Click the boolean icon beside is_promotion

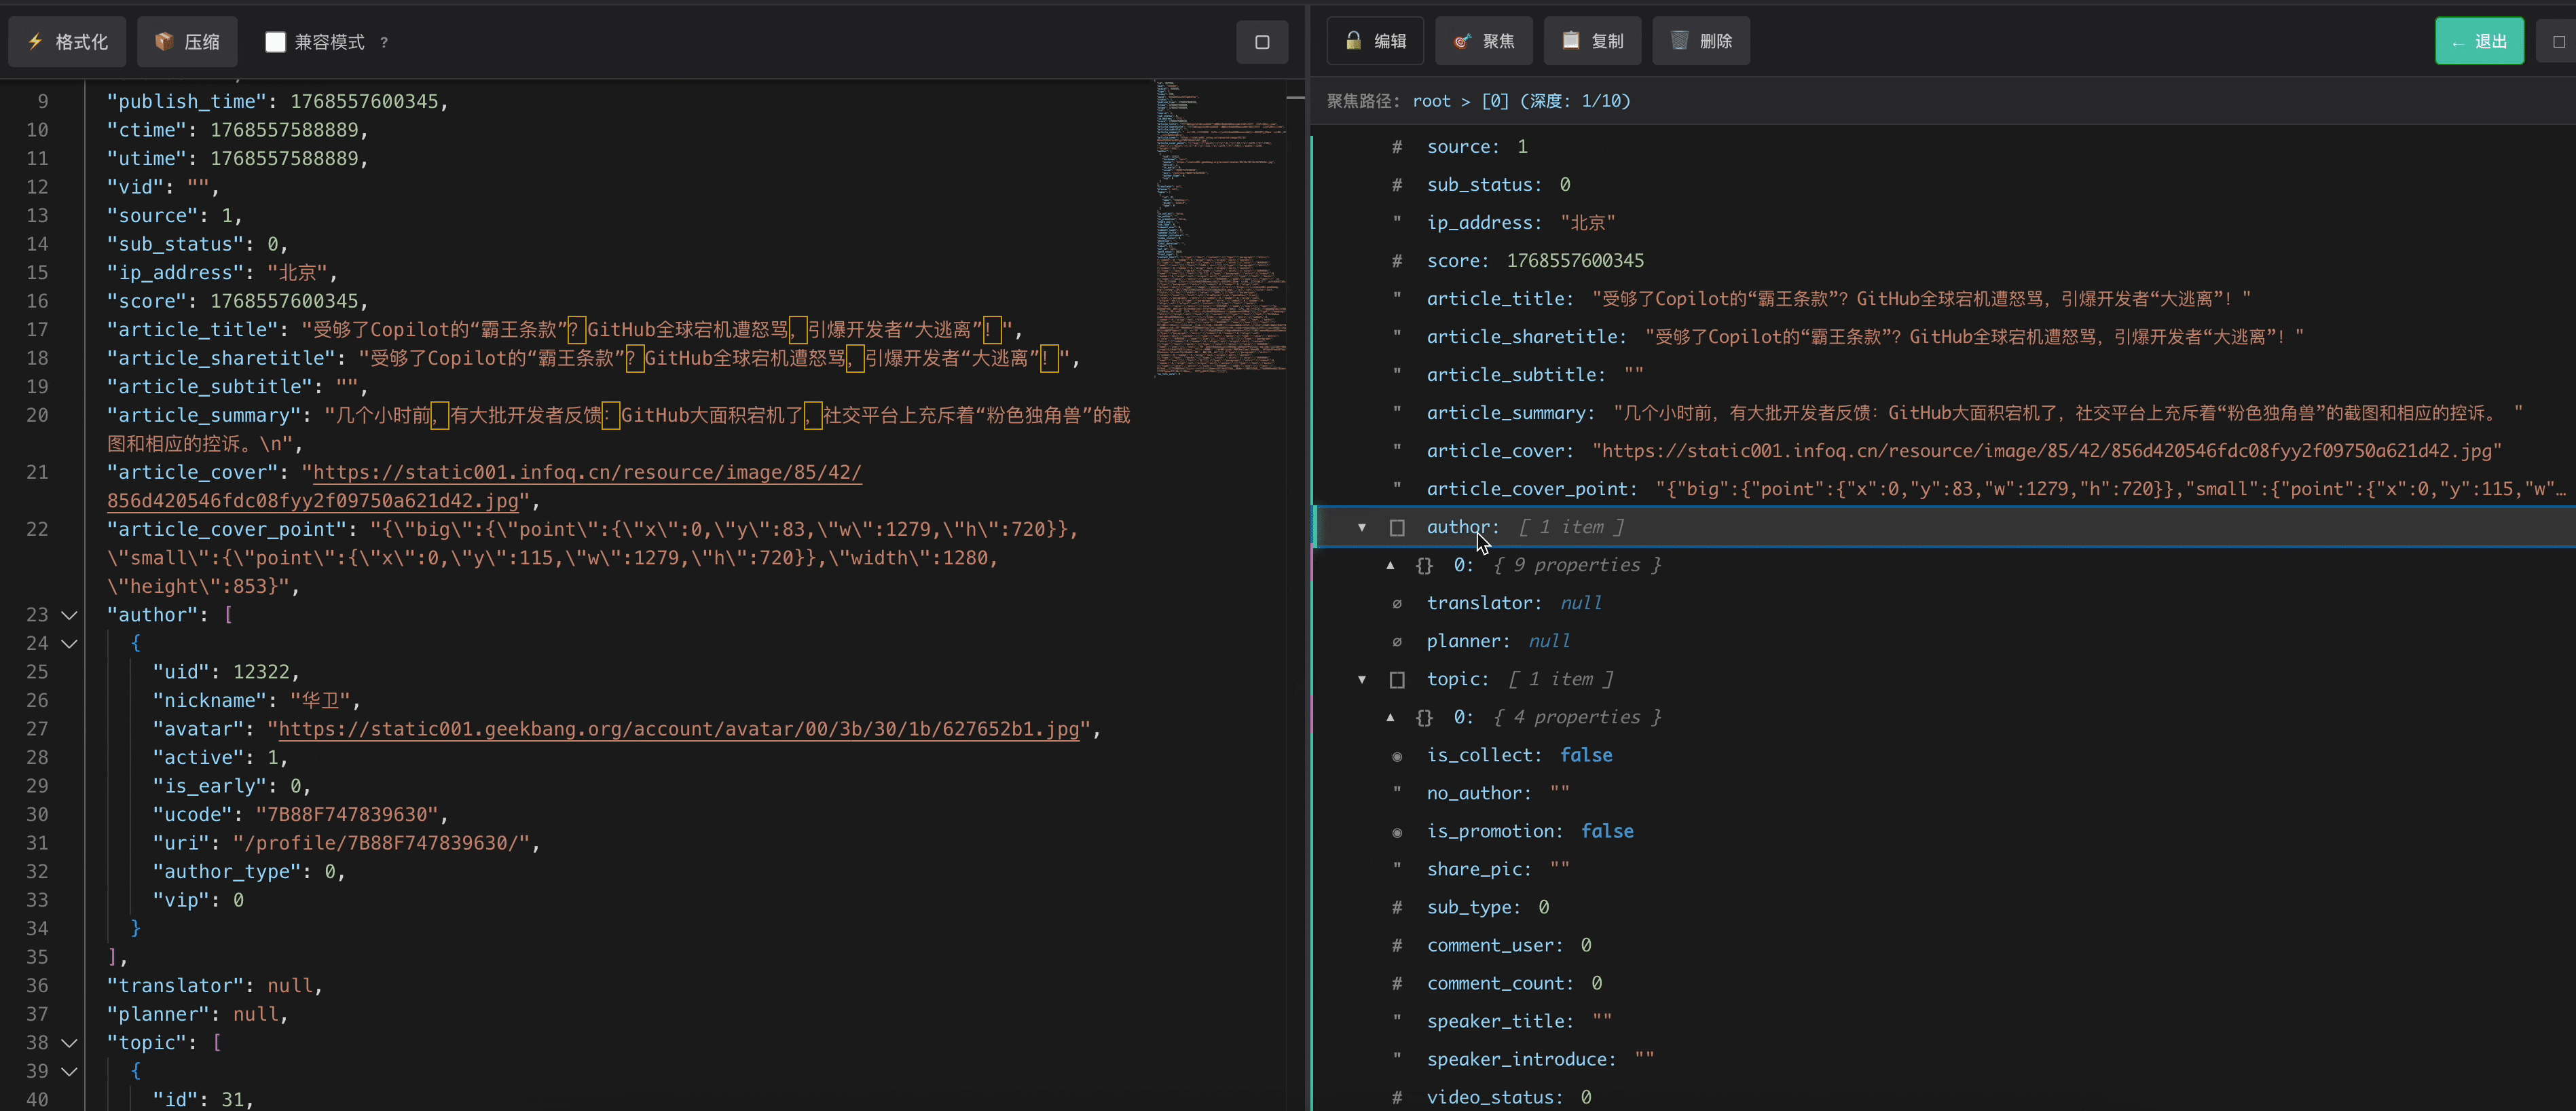click(x=1397, y=832)
